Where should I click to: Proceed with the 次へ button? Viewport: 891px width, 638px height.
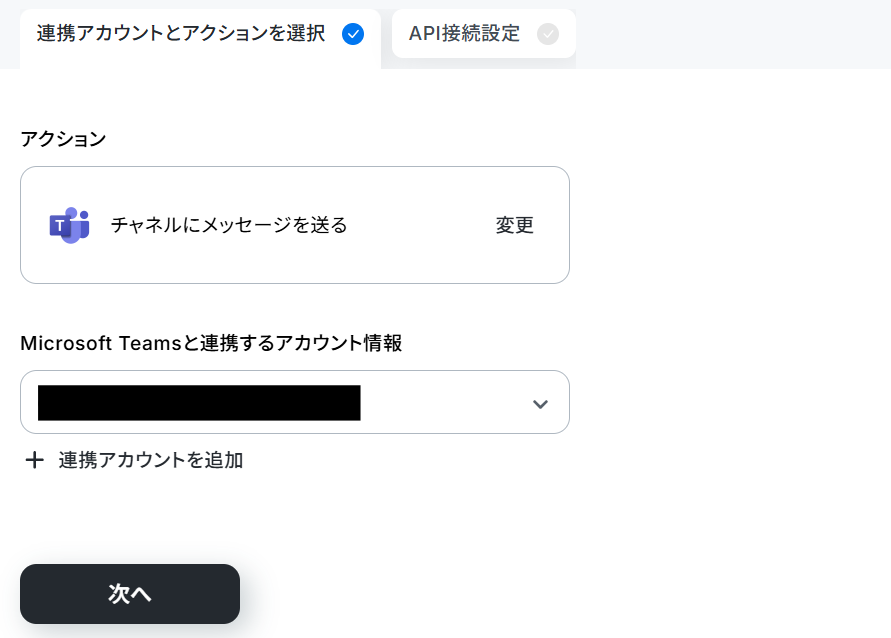pos(130,594)
